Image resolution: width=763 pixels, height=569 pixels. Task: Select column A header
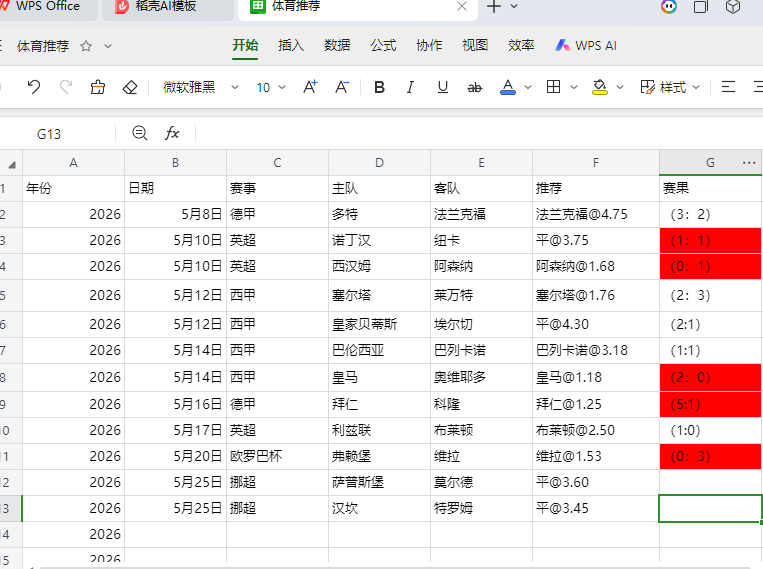coord(73,163)
